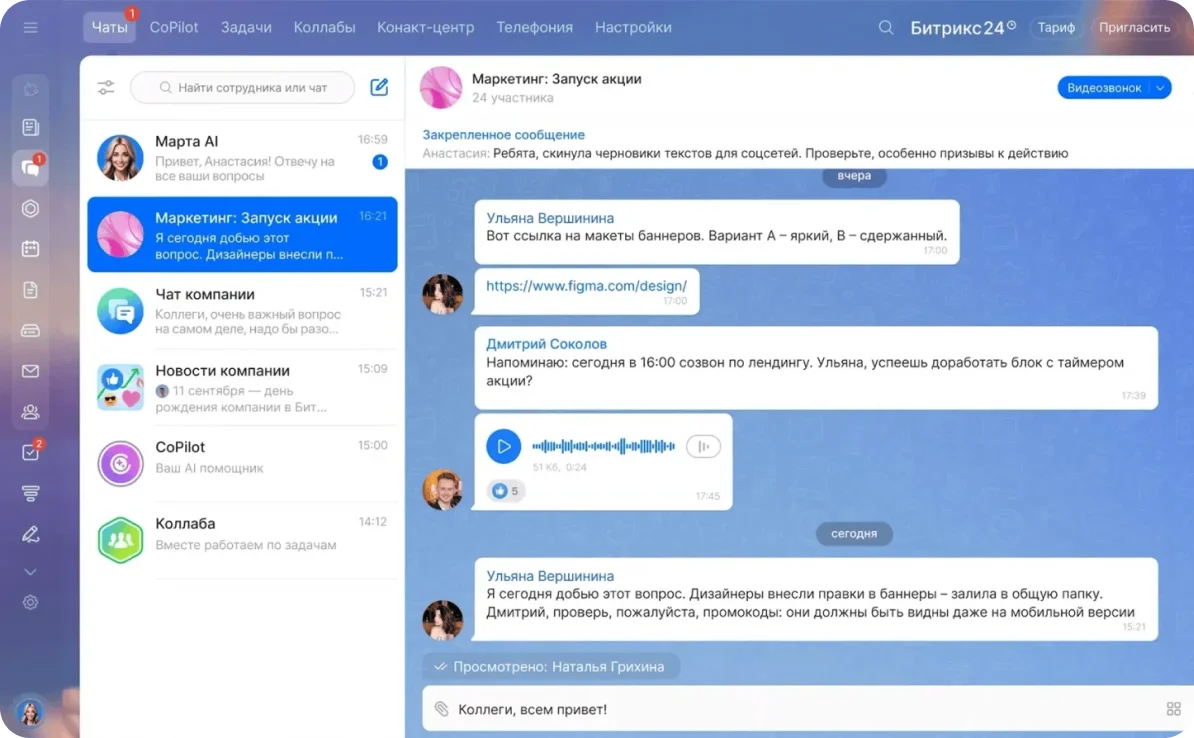Screen dimensions: 1194x738
Task: Open the Новости компании chat
Action: click(242, 388)
